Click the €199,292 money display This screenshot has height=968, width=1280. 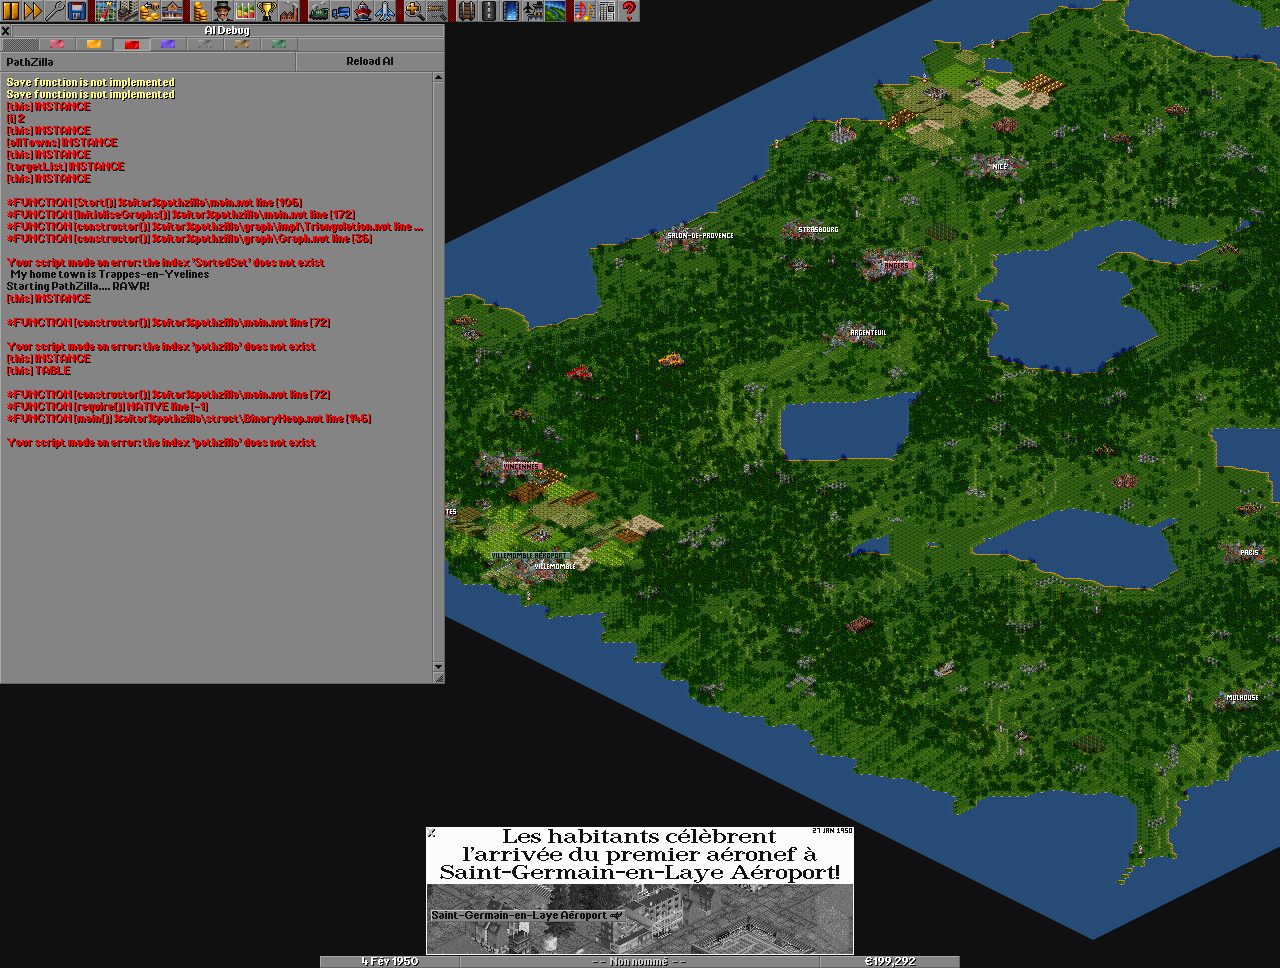pos(890,961)
